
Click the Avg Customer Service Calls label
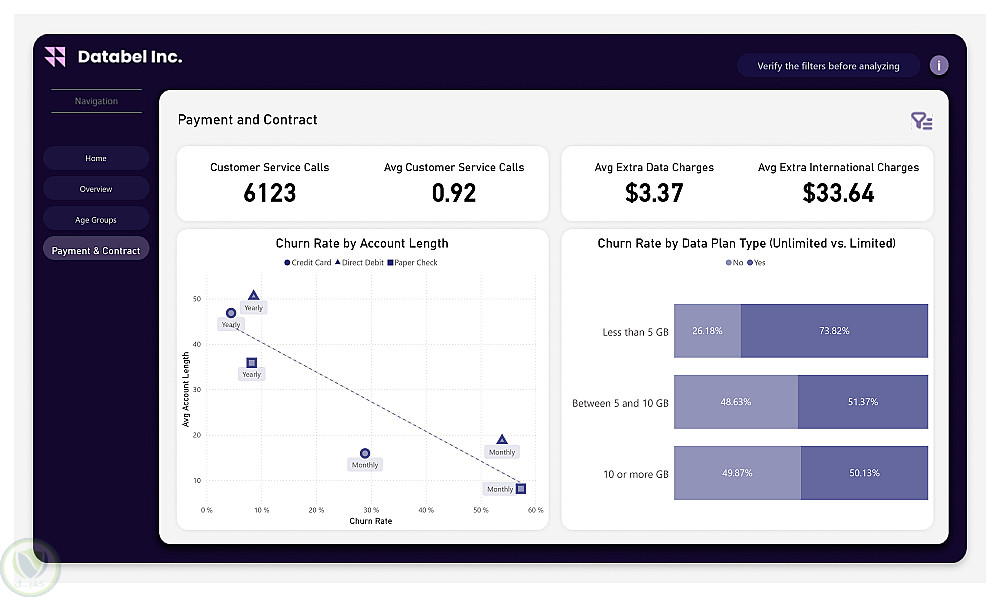click(x=453, y=167)
